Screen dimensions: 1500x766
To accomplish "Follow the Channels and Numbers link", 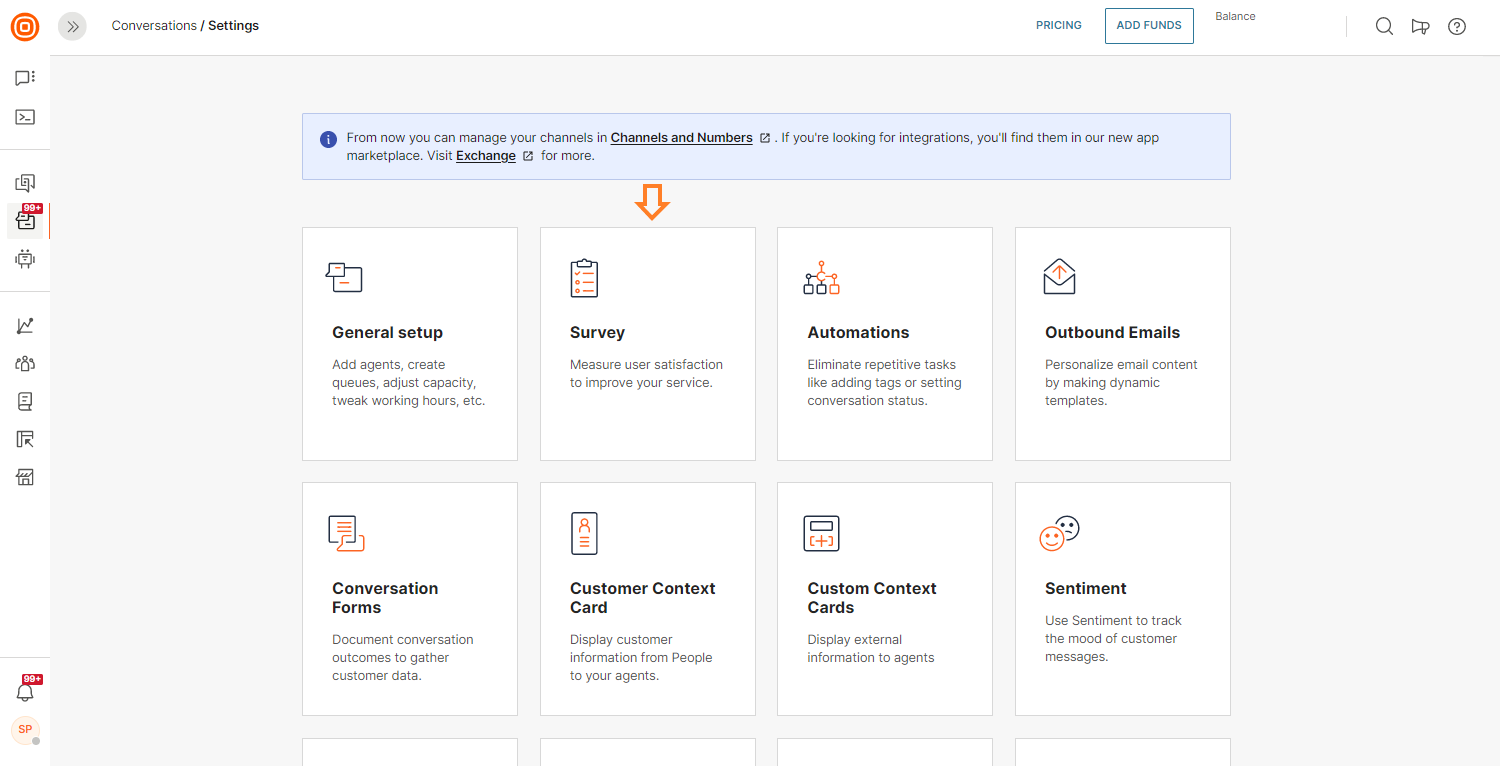I will (x=681, y=138).
